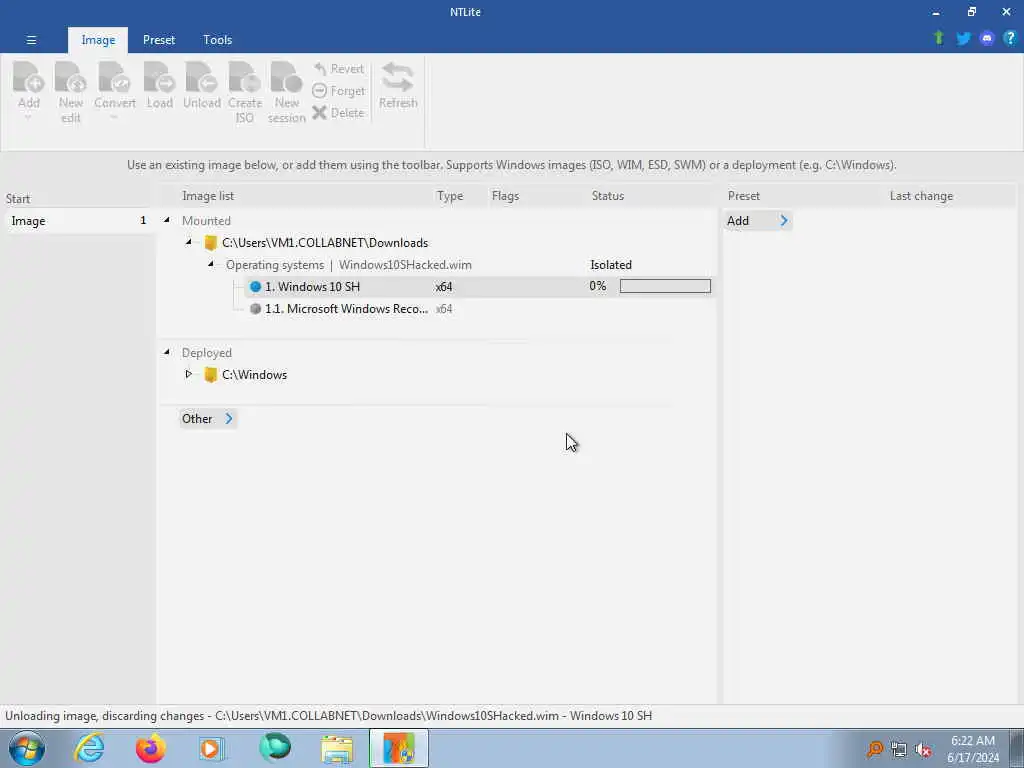This screenshot has height=768, width=1024.
Task: Click the Preset column header
Action: click(x=744, y=196)
